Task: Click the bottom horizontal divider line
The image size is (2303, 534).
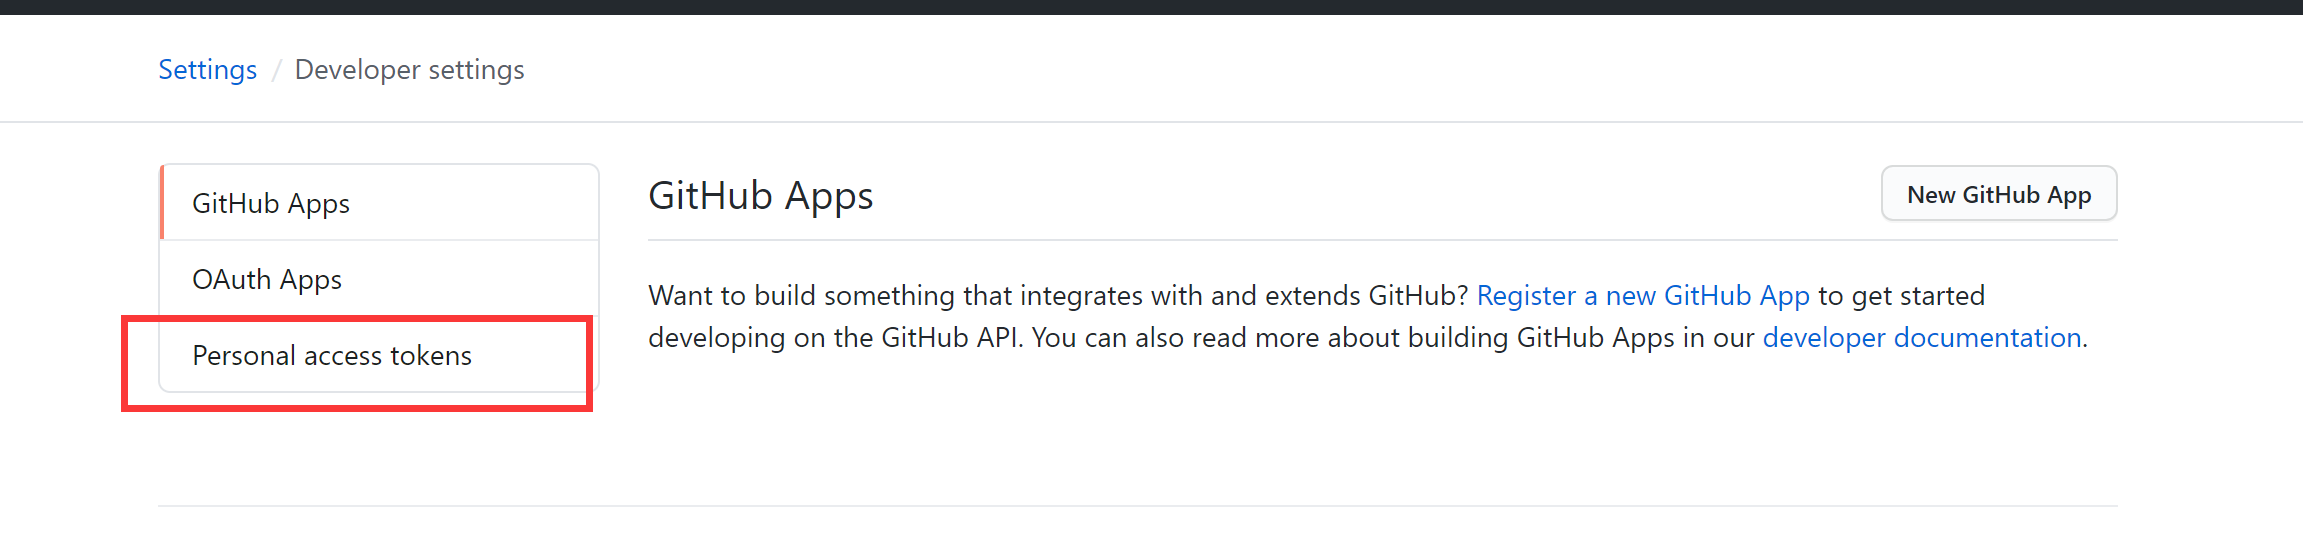Action: [x=1137, y=506]
